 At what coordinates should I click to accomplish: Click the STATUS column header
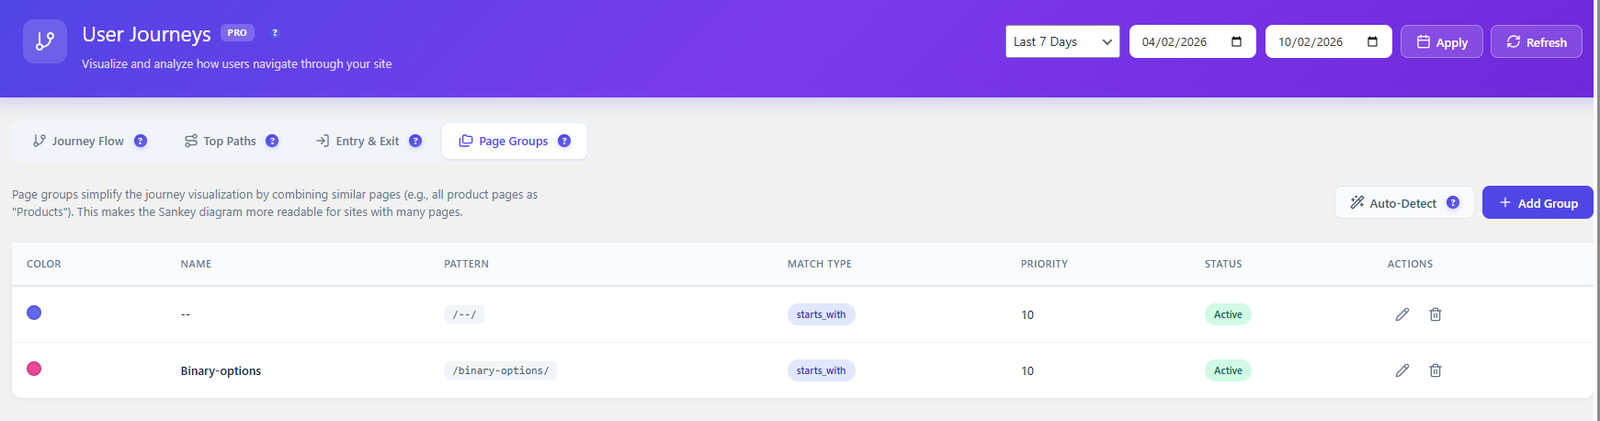pos(1223,264)
